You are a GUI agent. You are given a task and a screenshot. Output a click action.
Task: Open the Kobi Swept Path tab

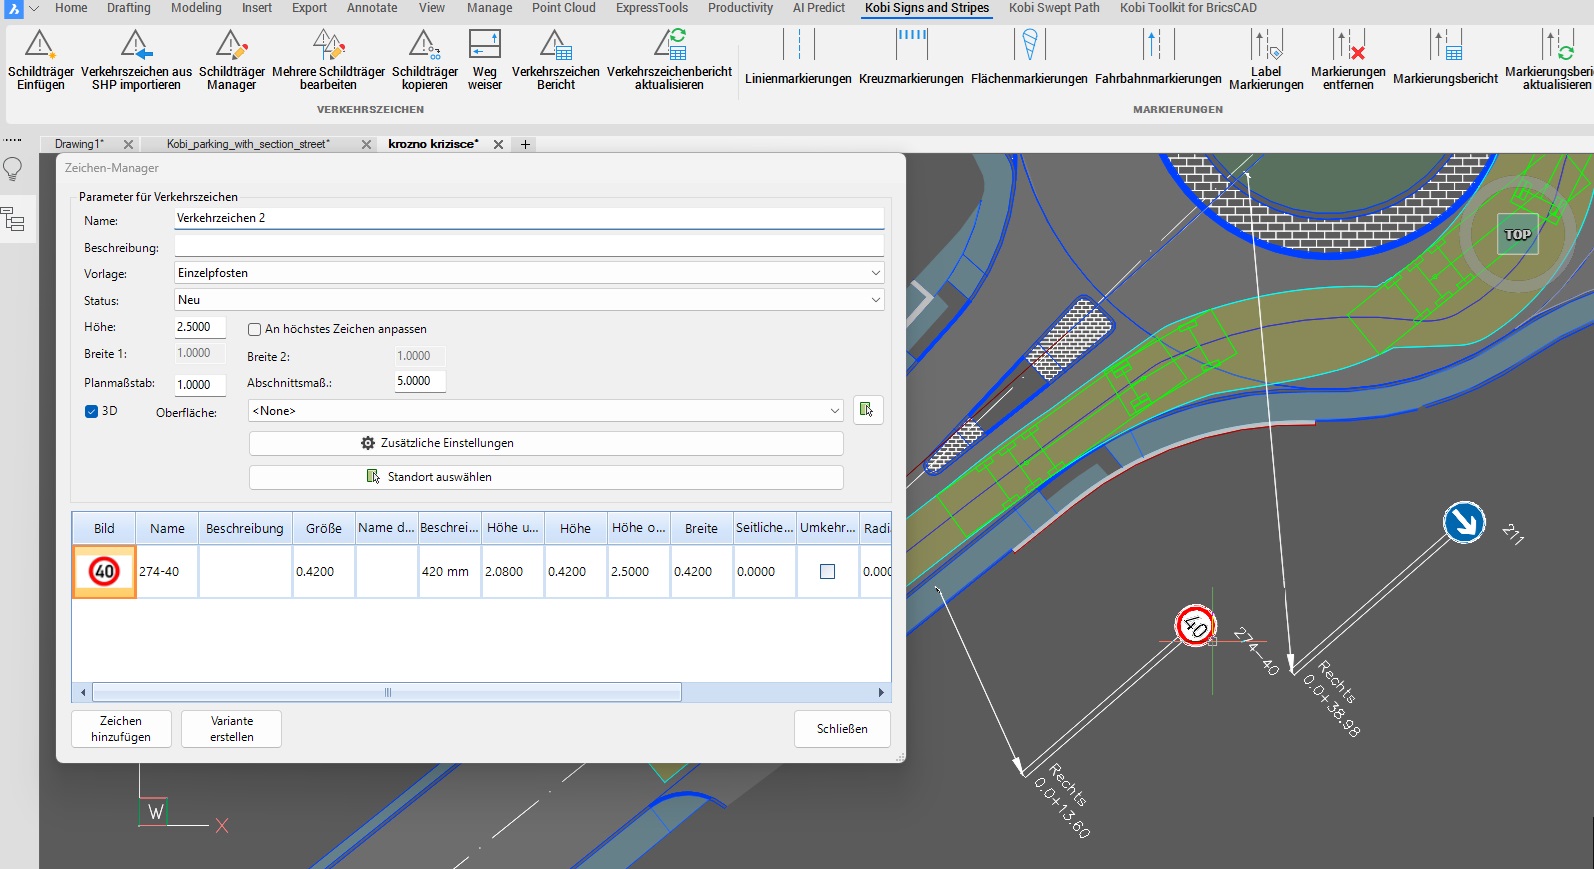coord(1054,8)
